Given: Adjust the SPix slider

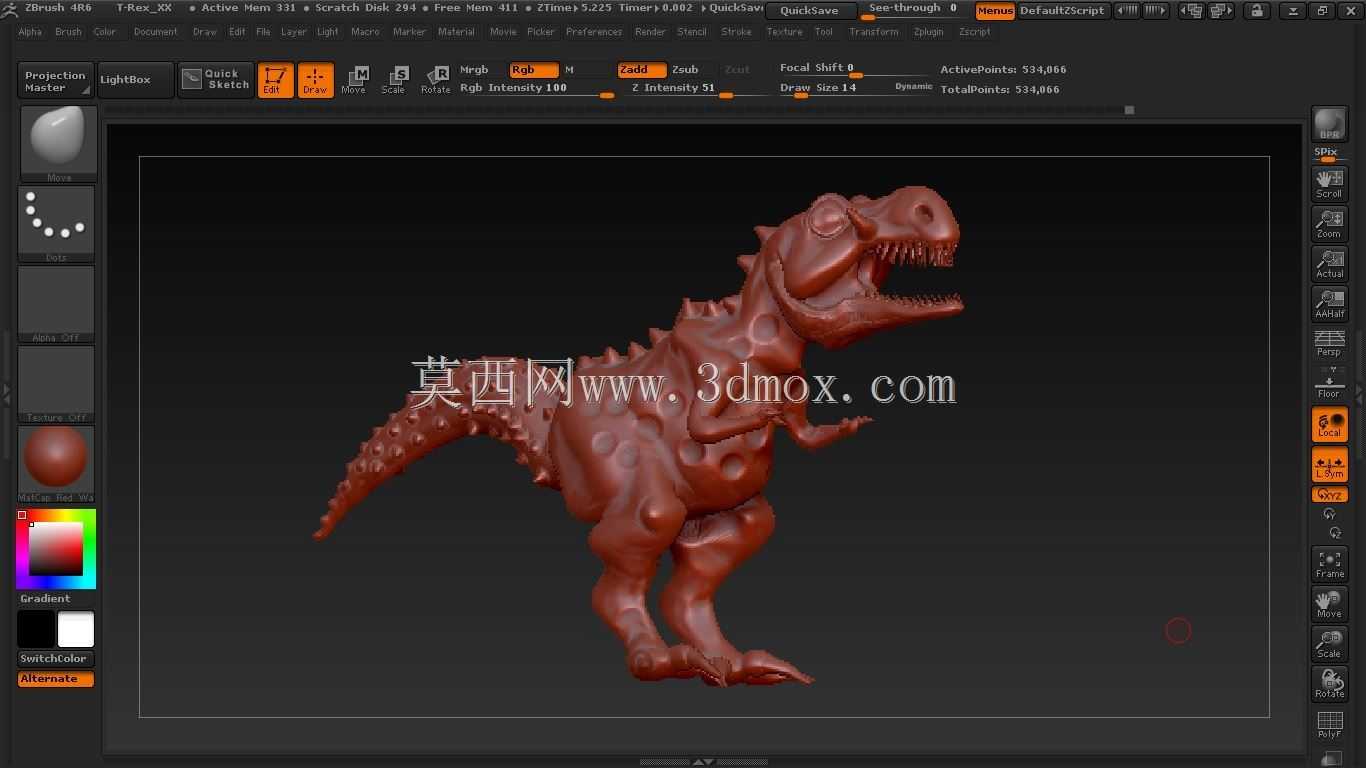Looking at the screenshot, I should point(1329,154).
